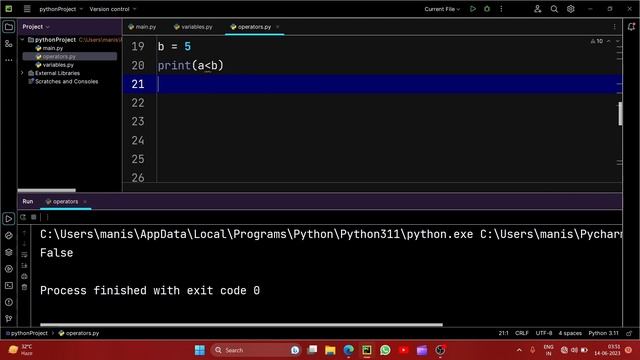Screen dimensions: 640x360
Task: Start debugging with the bug icon
Action: tap(487, 9)
